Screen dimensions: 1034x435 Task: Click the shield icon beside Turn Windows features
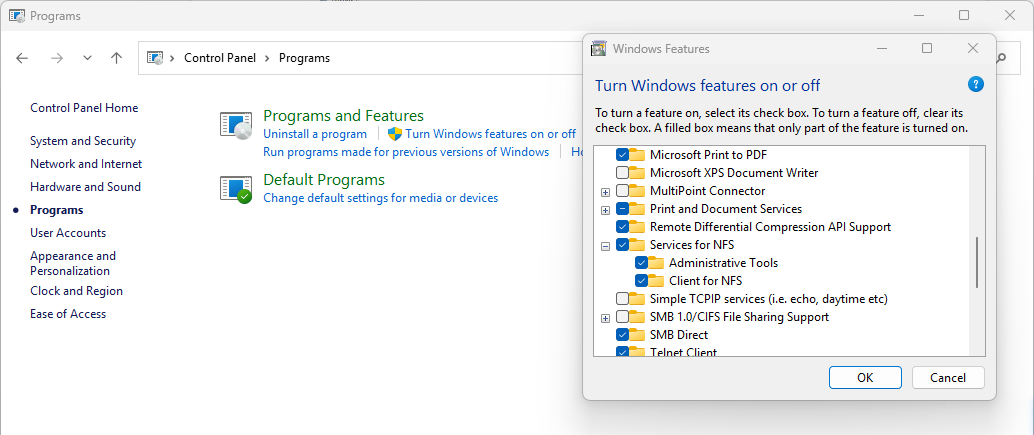(395, 134)
